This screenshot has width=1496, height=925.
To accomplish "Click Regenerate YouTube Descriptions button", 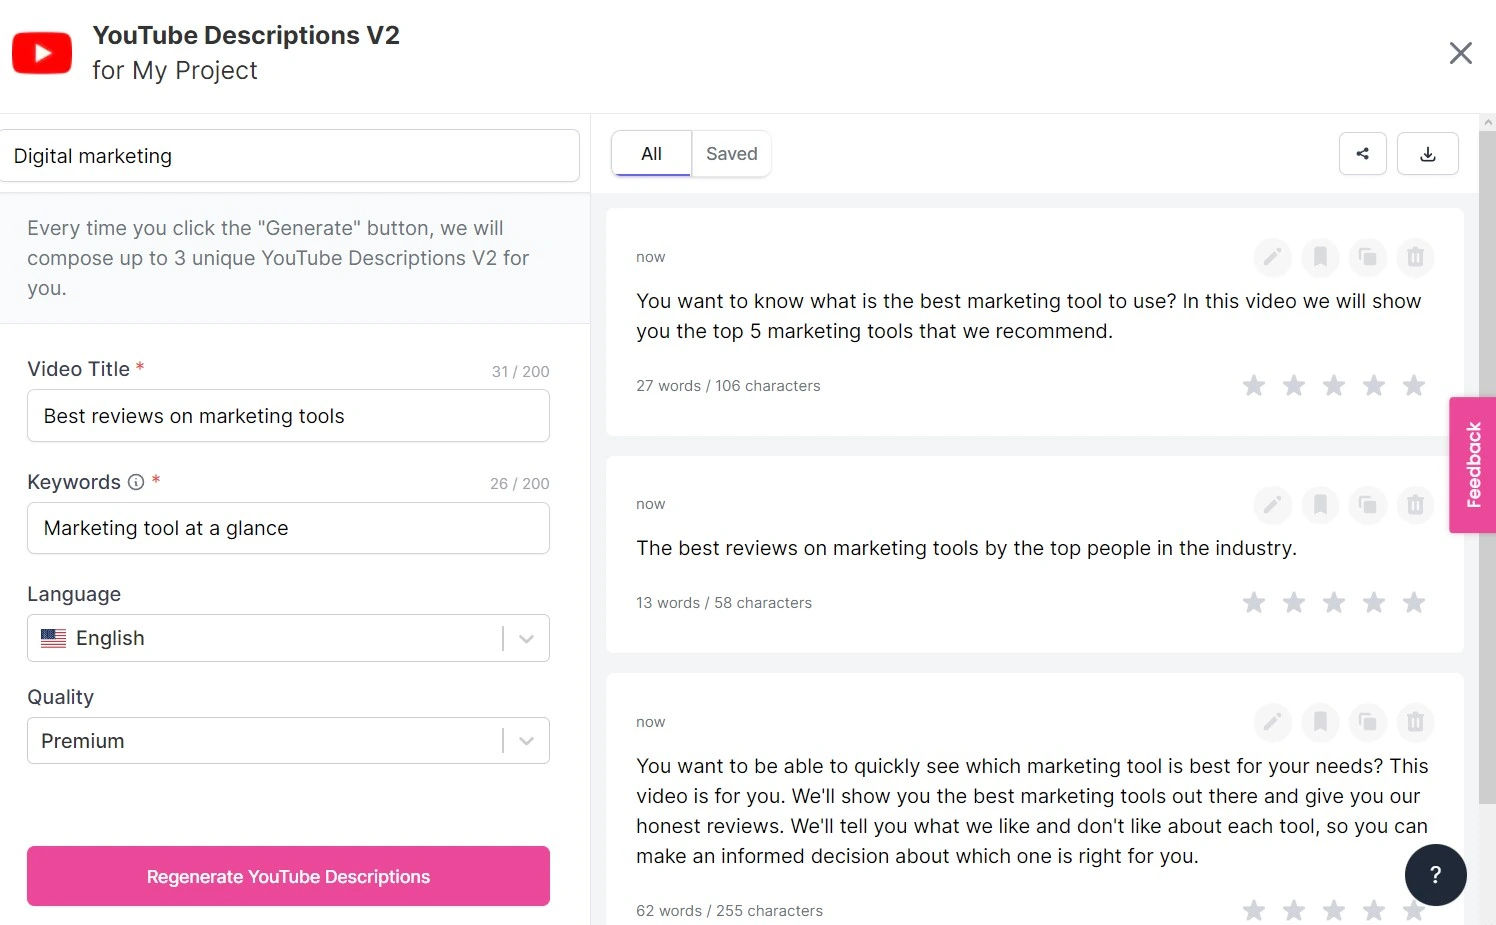I will 288,876.
